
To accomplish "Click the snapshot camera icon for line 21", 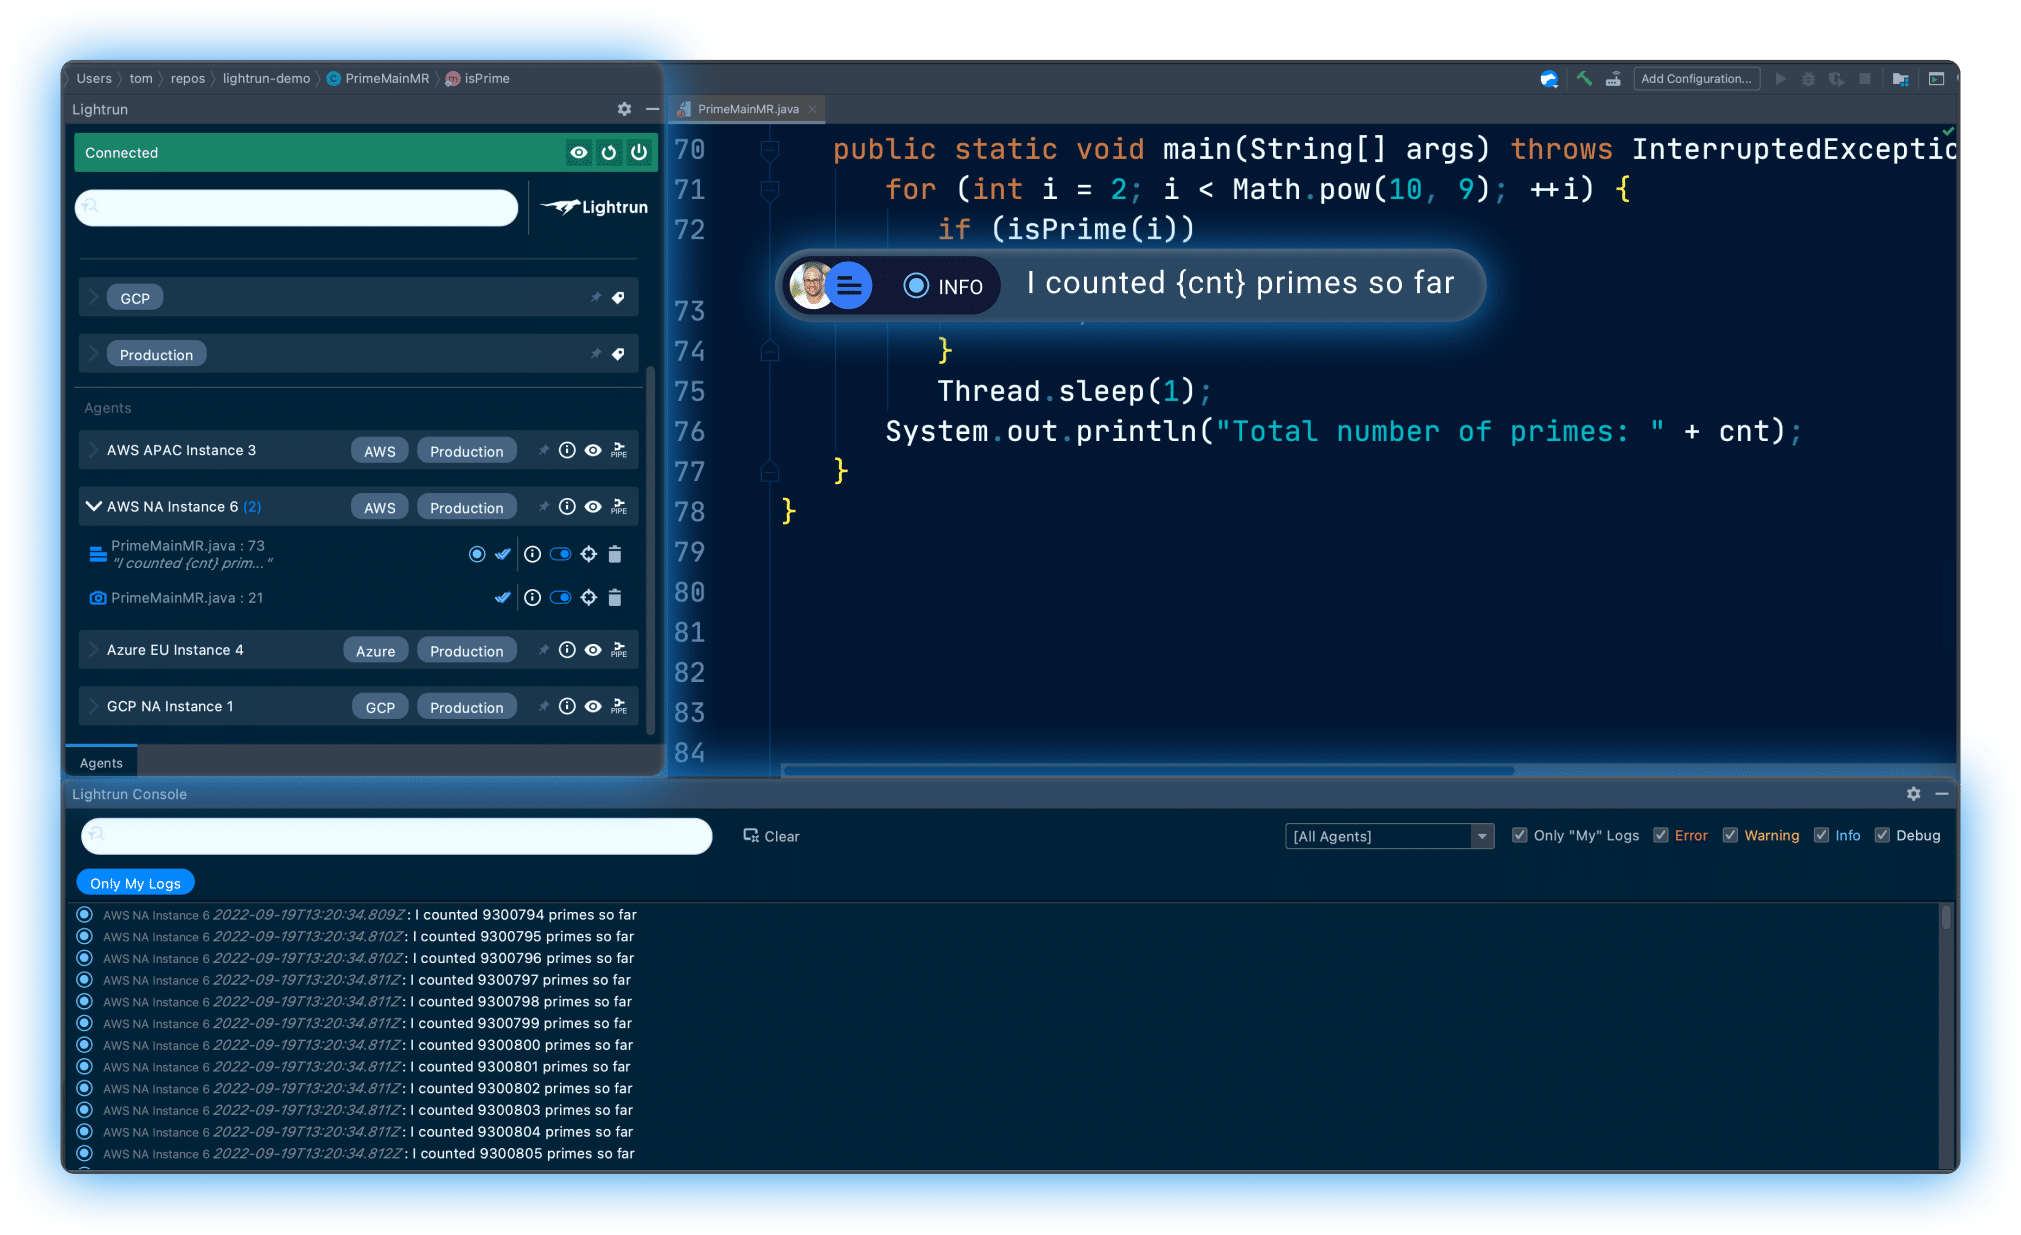I will 98,598.
